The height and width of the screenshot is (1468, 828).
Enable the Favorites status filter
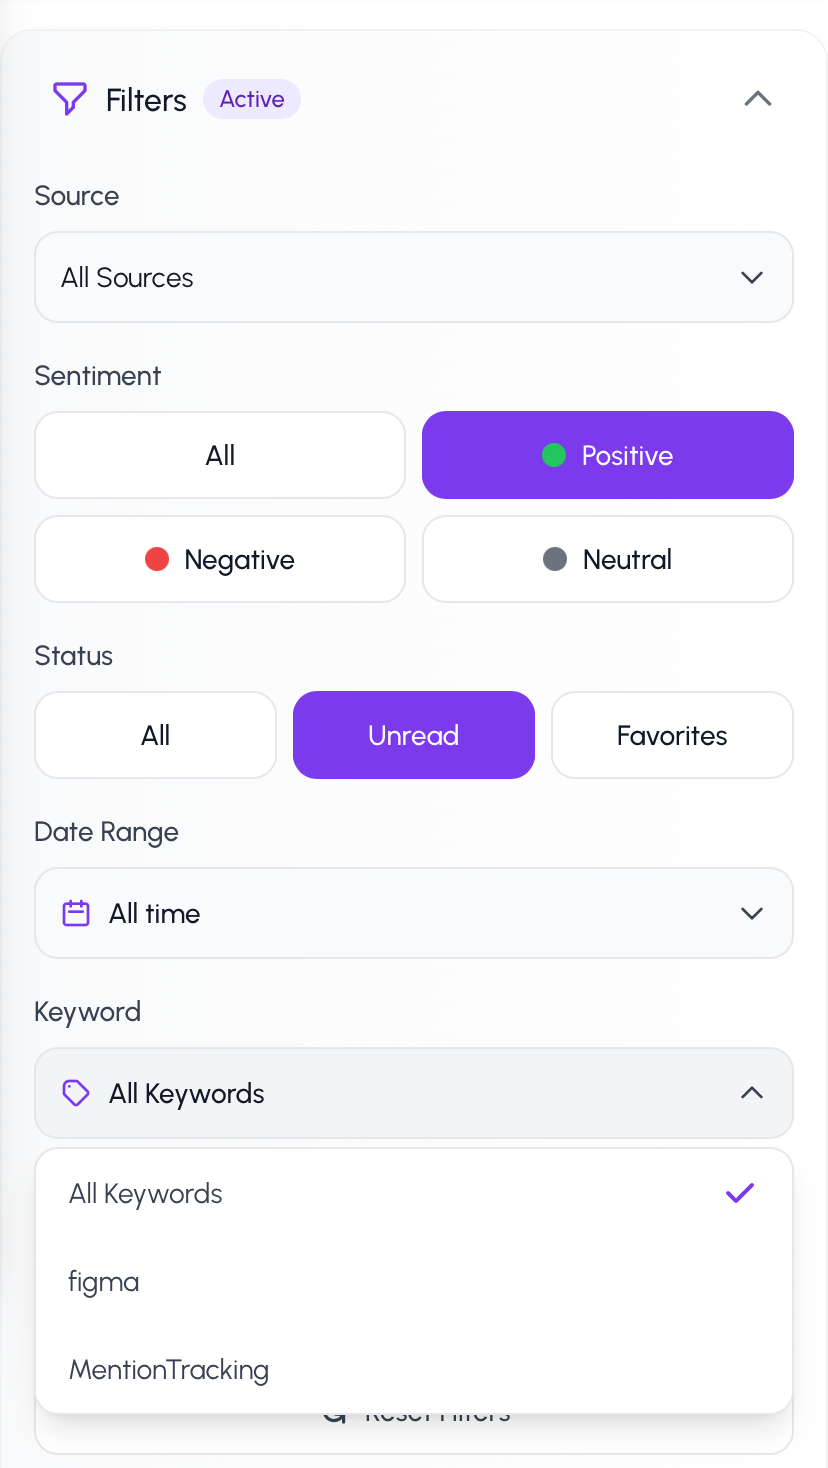(x=672, y=735)
